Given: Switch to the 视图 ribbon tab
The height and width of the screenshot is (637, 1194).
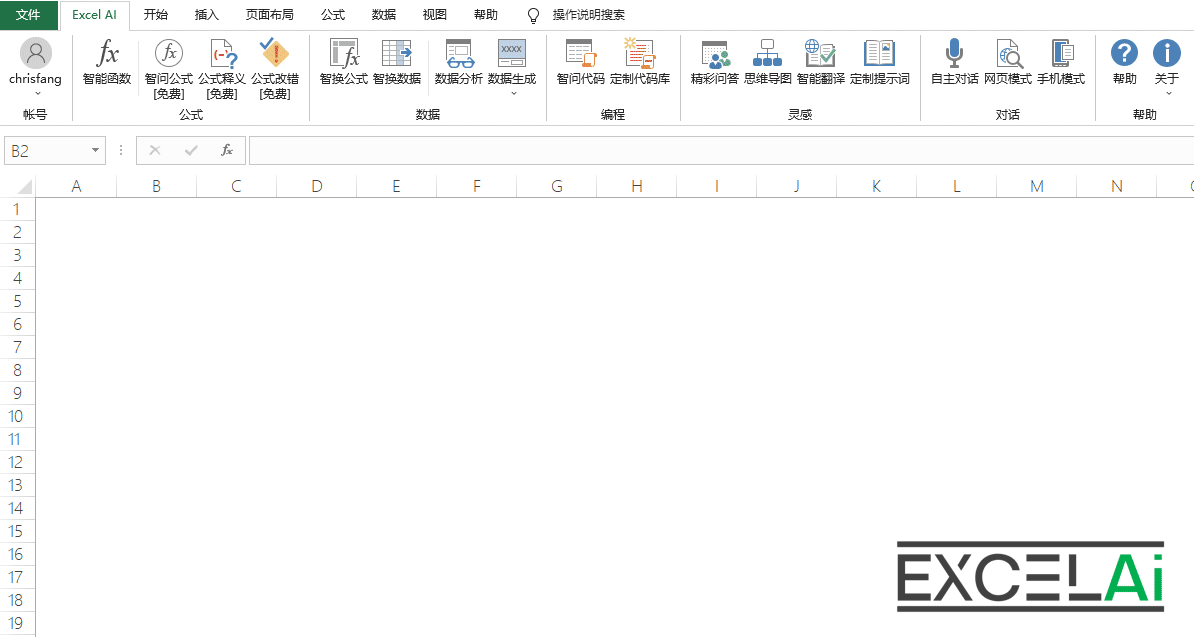Looking at the screenshot, I should click(x=435, y=14).
